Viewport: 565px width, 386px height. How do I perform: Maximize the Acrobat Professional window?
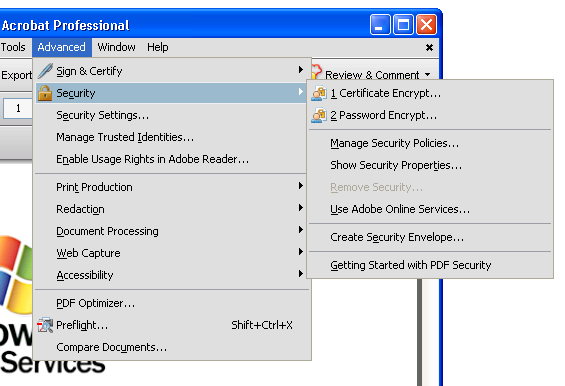[x=403, y=25]
